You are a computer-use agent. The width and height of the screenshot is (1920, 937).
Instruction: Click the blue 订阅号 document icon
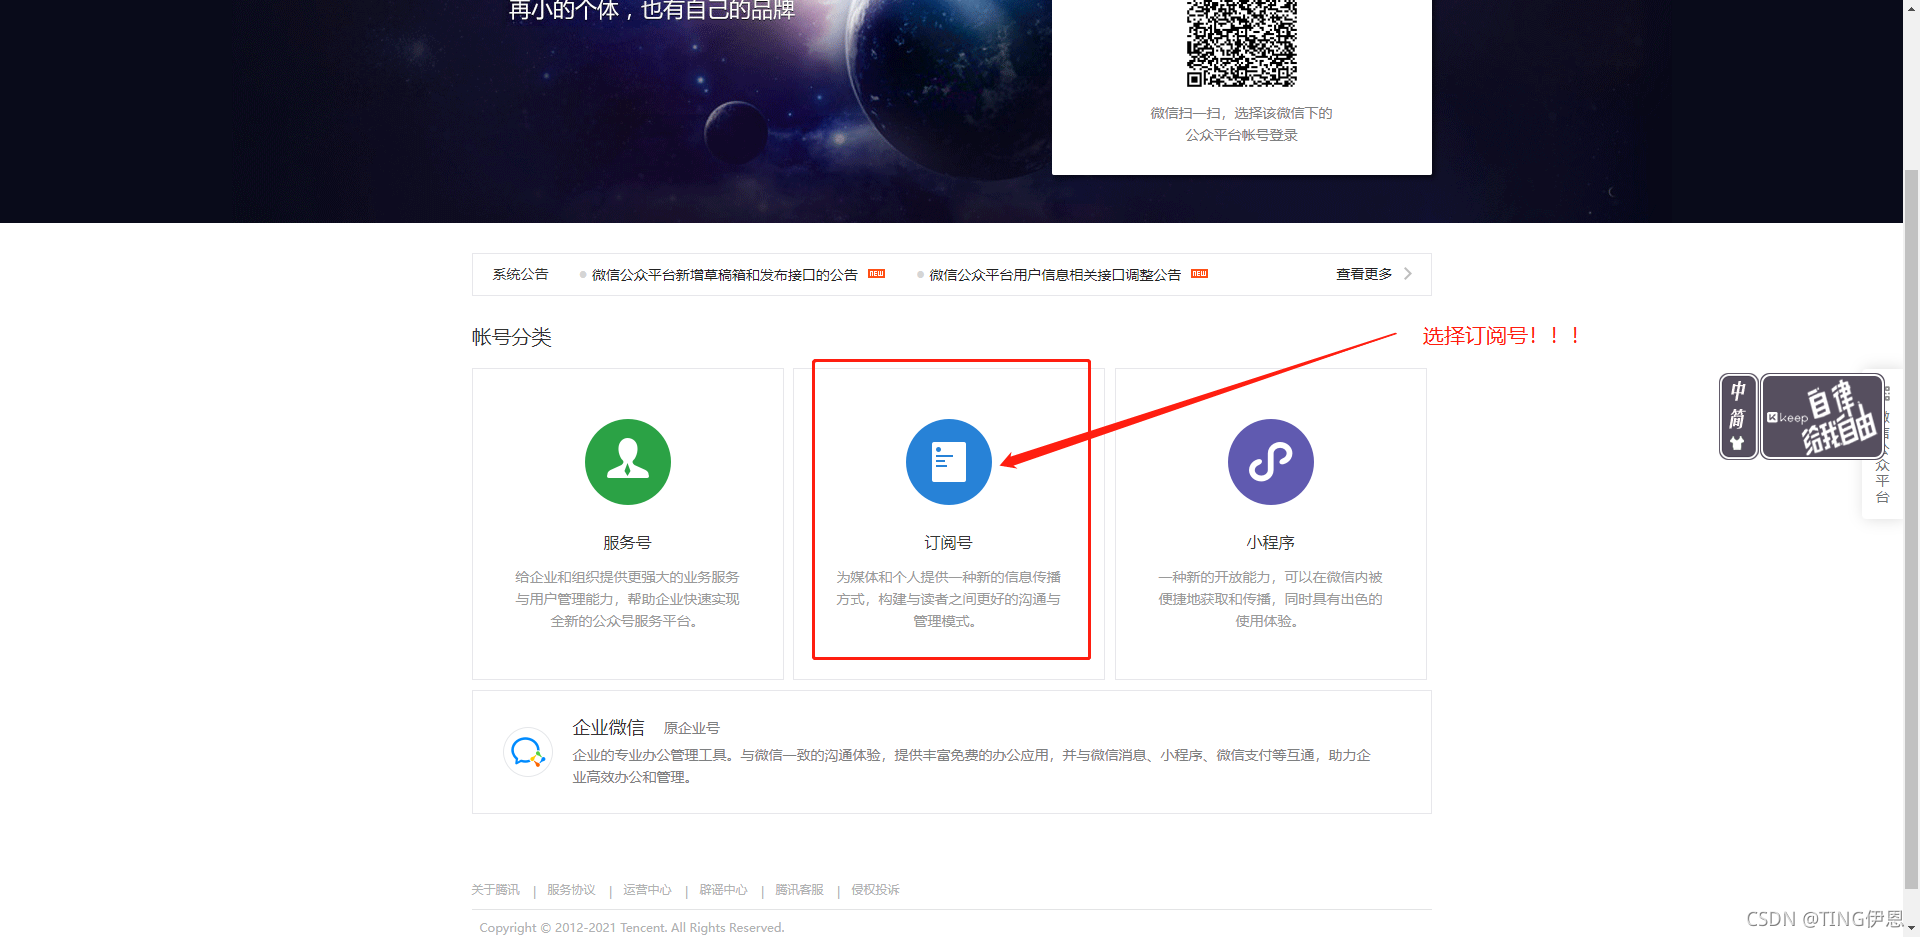click(949, 462)
